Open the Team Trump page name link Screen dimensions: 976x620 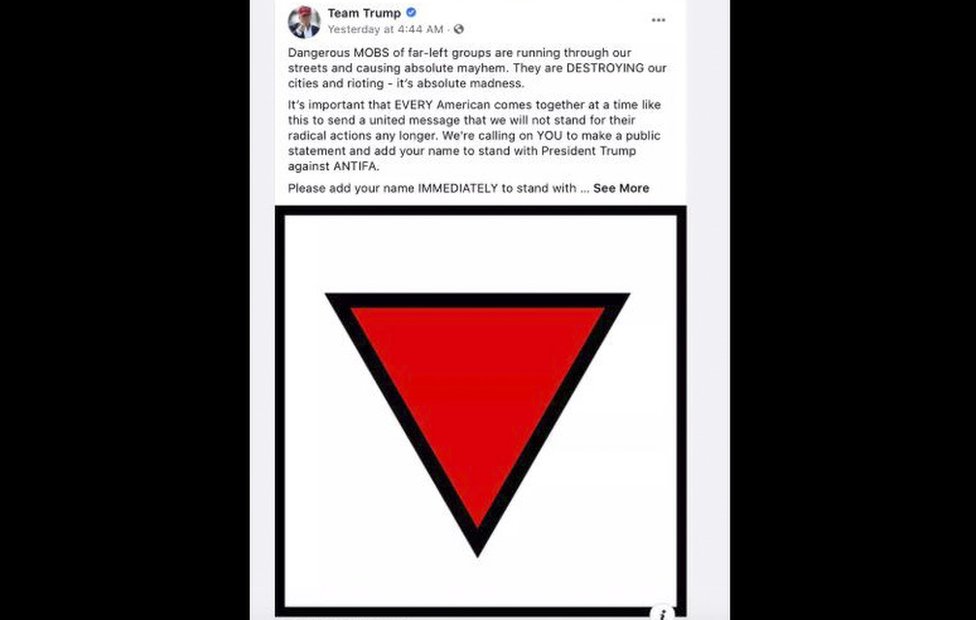coord(364,13)
